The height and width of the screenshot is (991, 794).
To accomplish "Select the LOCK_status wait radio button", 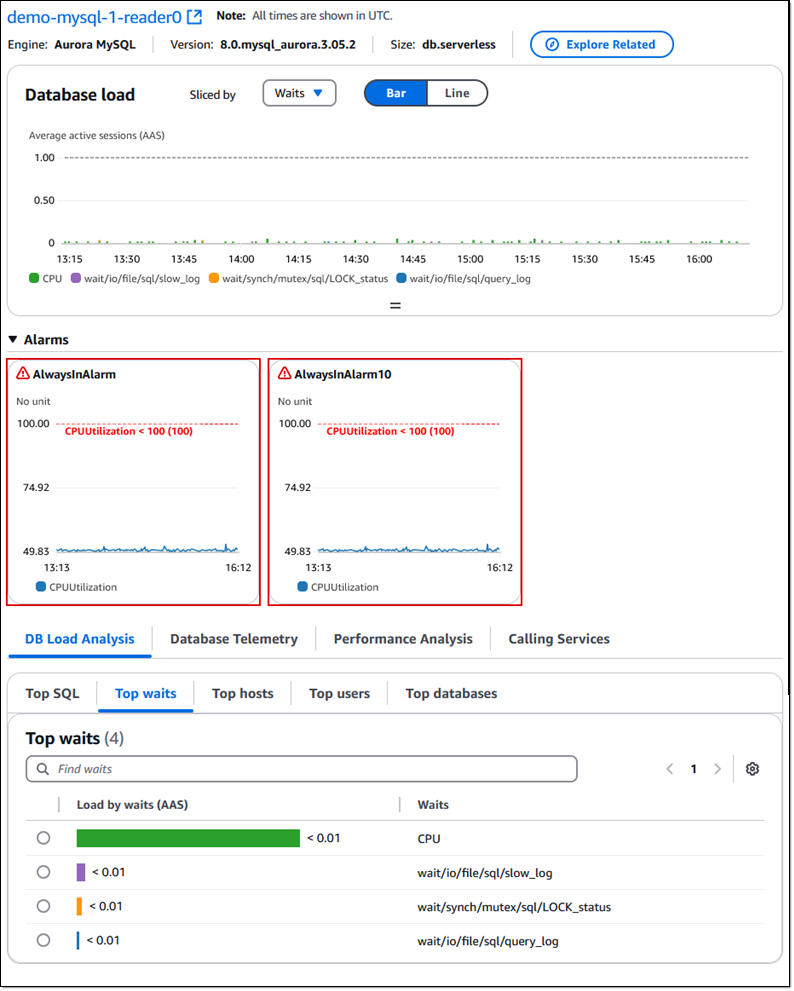I will click(43, 906).
